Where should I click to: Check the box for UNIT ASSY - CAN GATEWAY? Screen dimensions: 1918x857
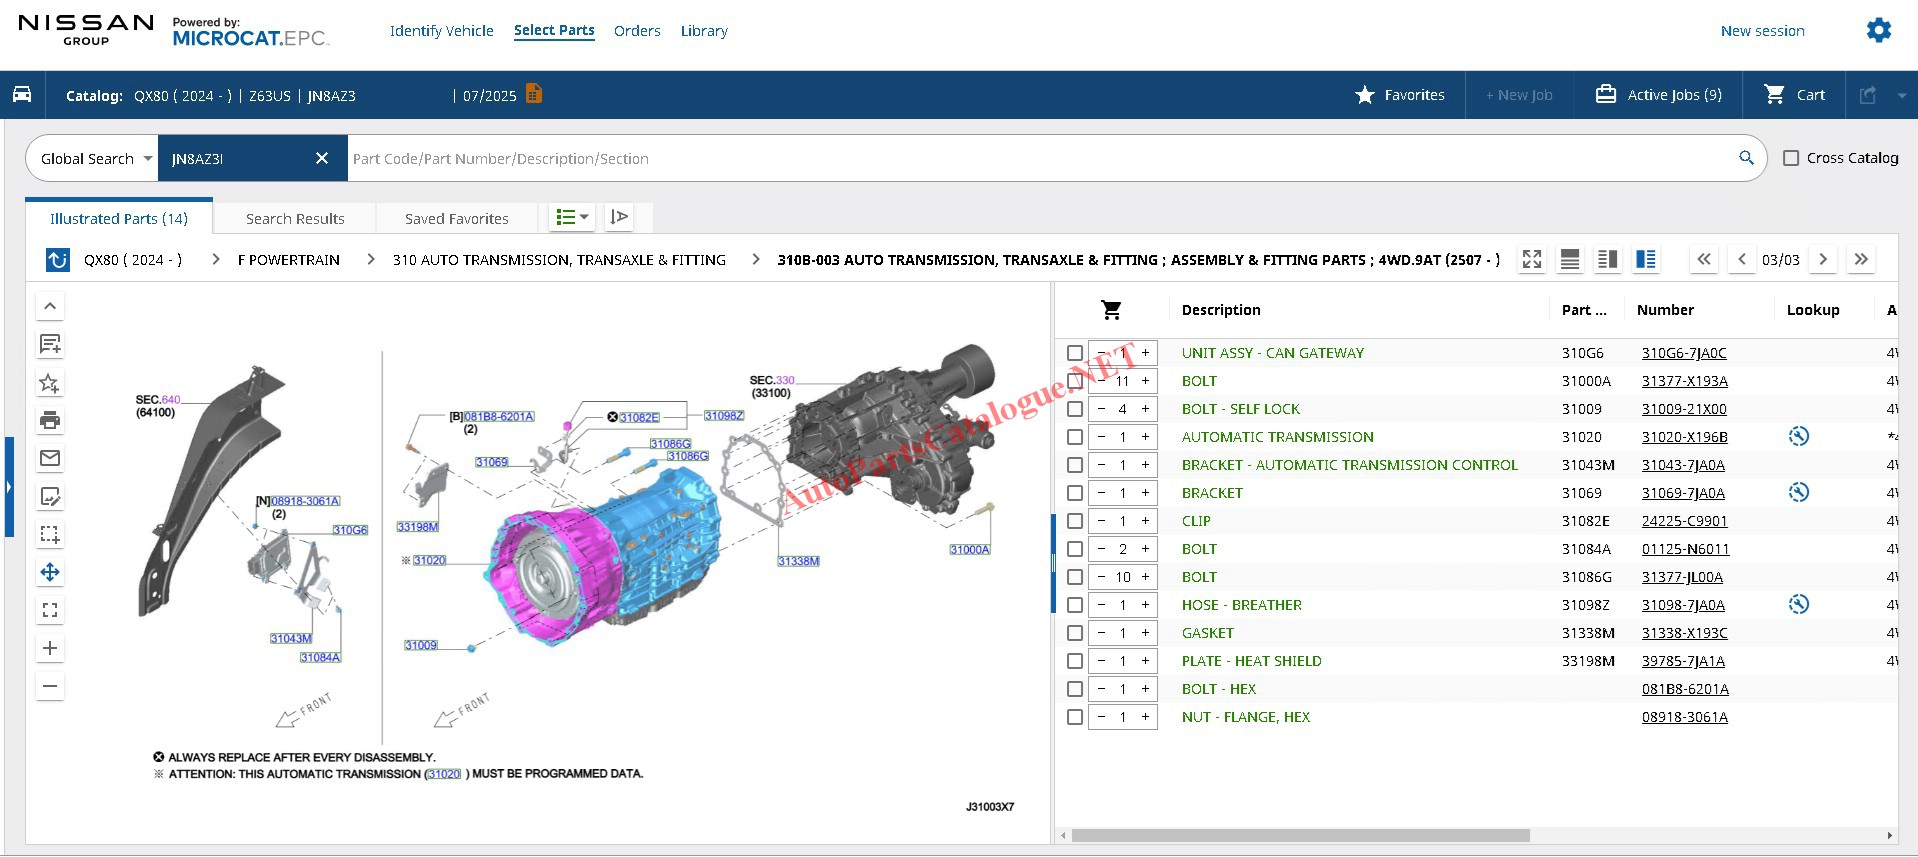(1075, 353)
